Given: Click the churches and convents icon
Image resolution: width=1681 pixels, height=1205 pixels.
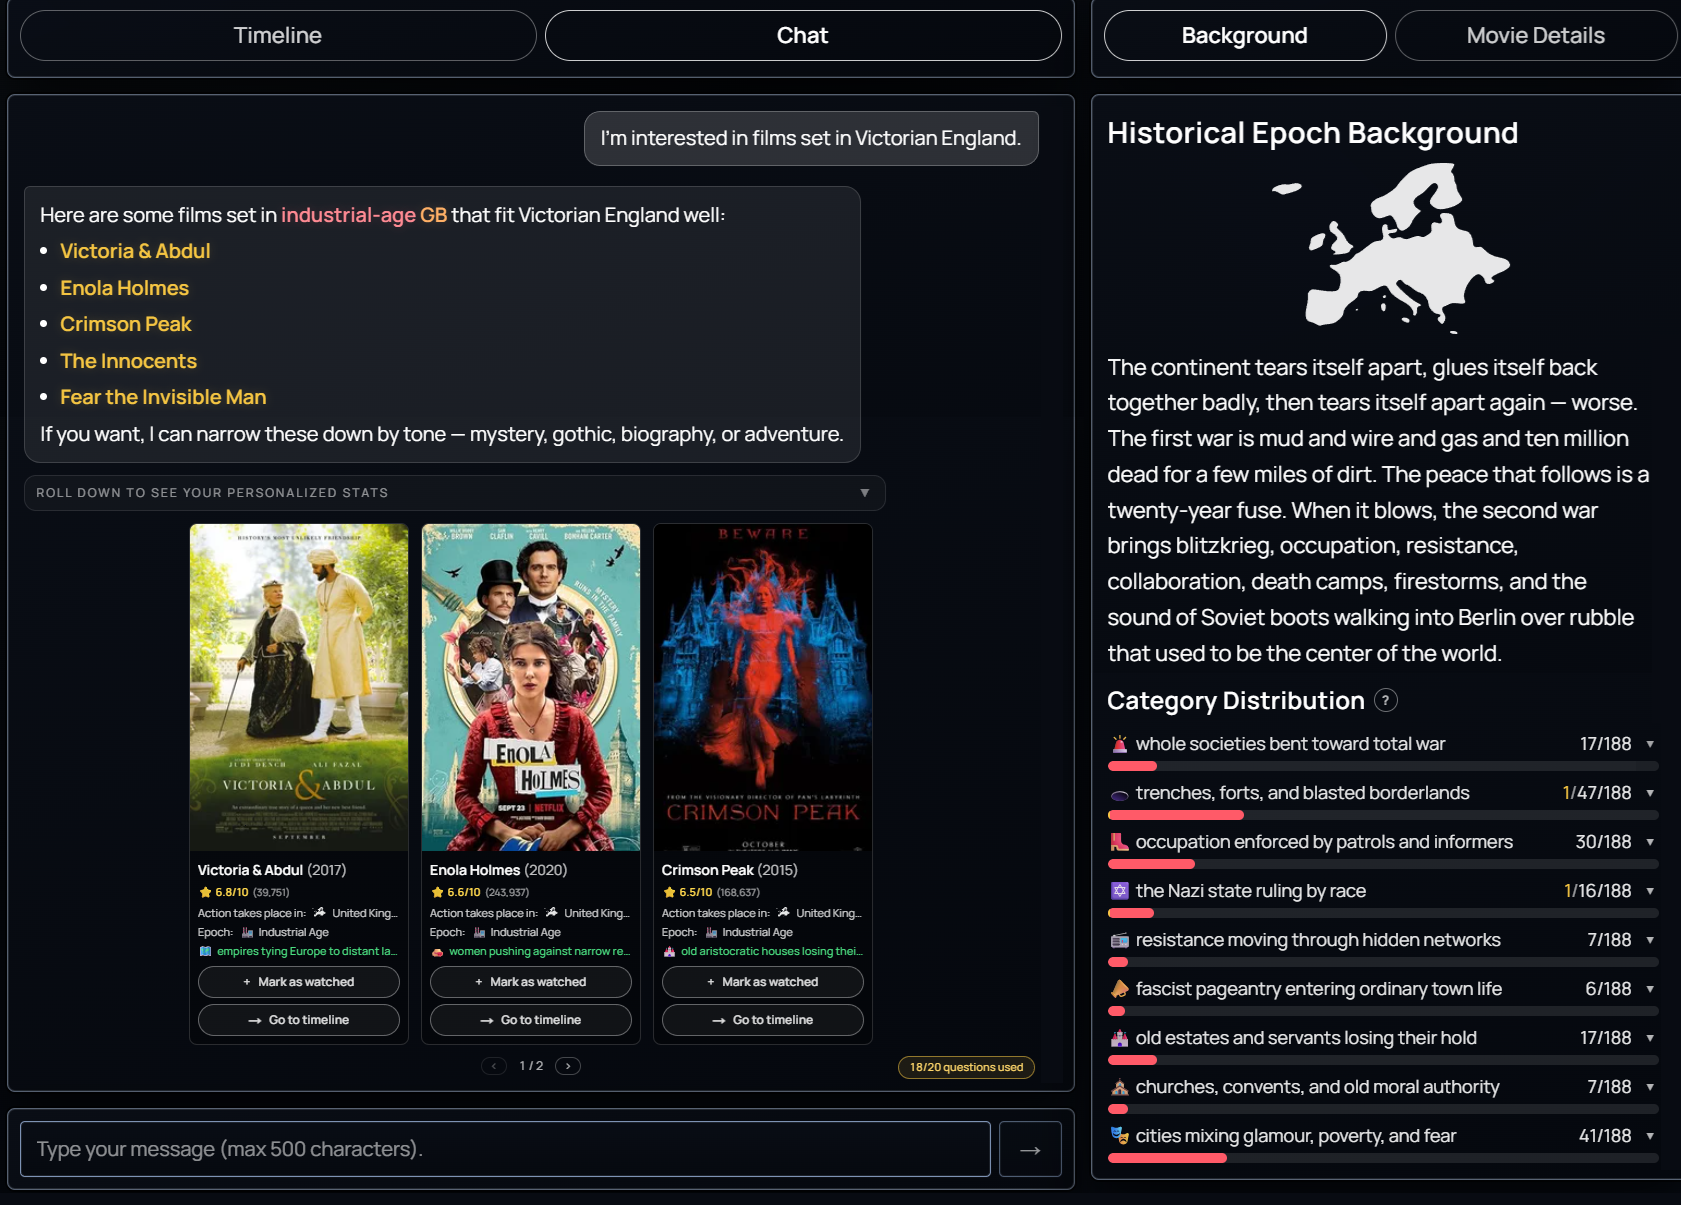Looking at the screenshot, I should click(1120, 1087).
